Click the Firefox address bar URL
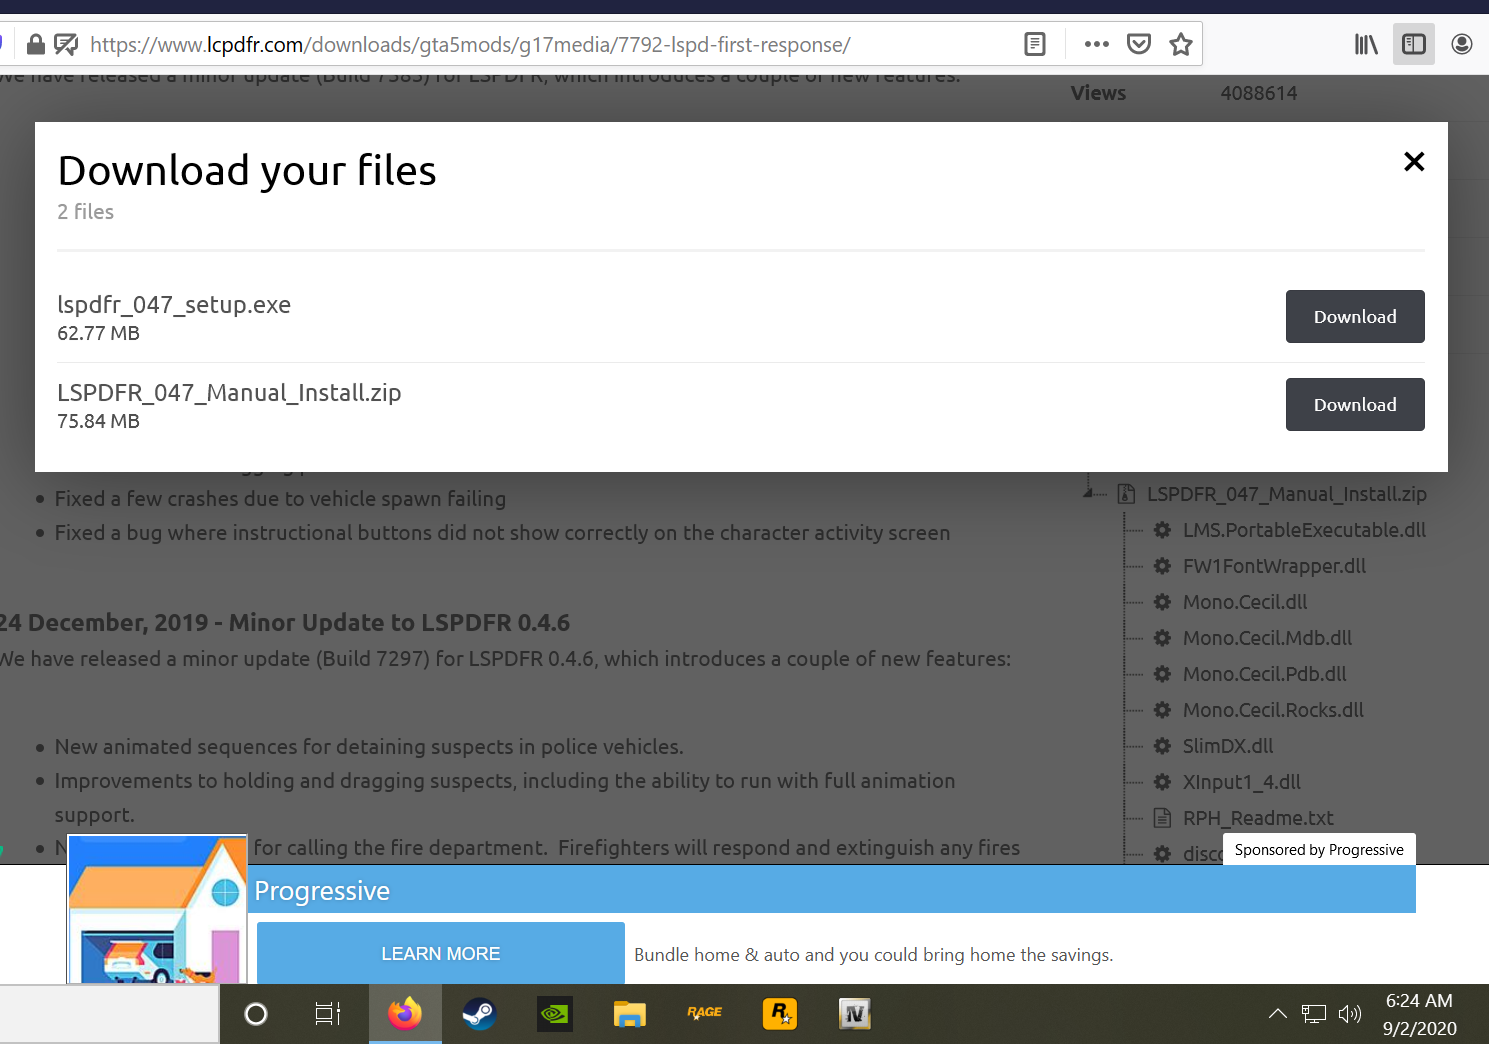The width and height of the screenshot is (1489, 1044). [470, 45]
